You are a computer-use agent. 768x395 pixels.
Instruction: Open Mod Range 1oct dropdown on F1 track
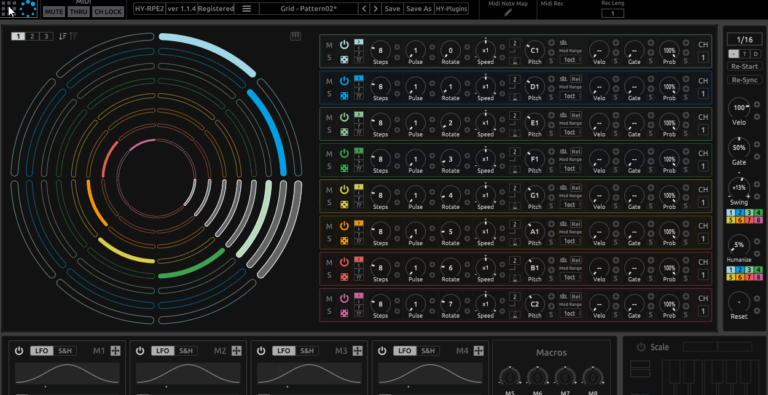point(571,169)
